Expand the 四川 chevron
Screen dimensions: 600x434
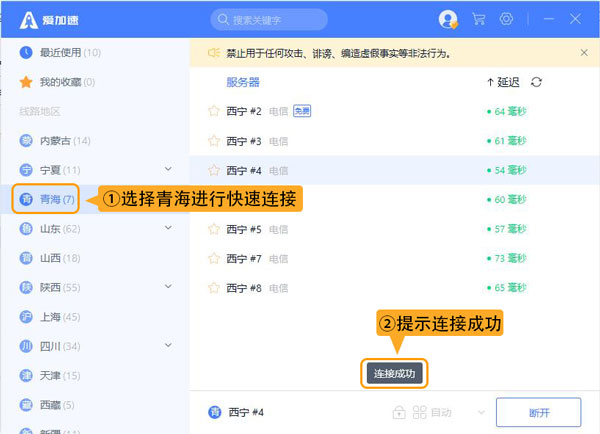point(168,345)
